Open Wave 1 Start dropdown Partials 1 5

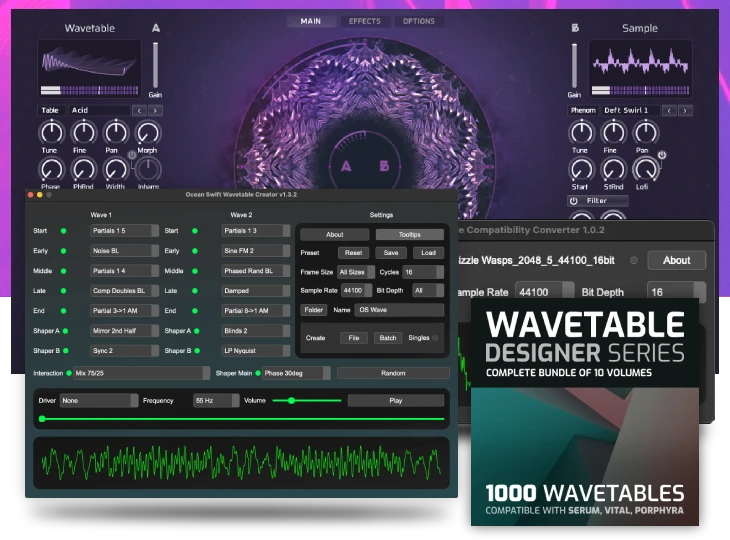tap(124, 230)
